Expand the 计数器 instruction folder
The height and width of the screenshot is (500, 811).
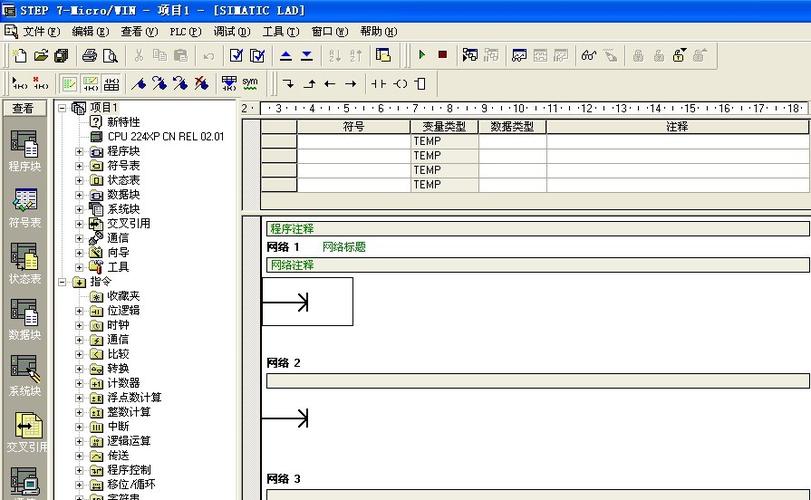coord(79,383)
